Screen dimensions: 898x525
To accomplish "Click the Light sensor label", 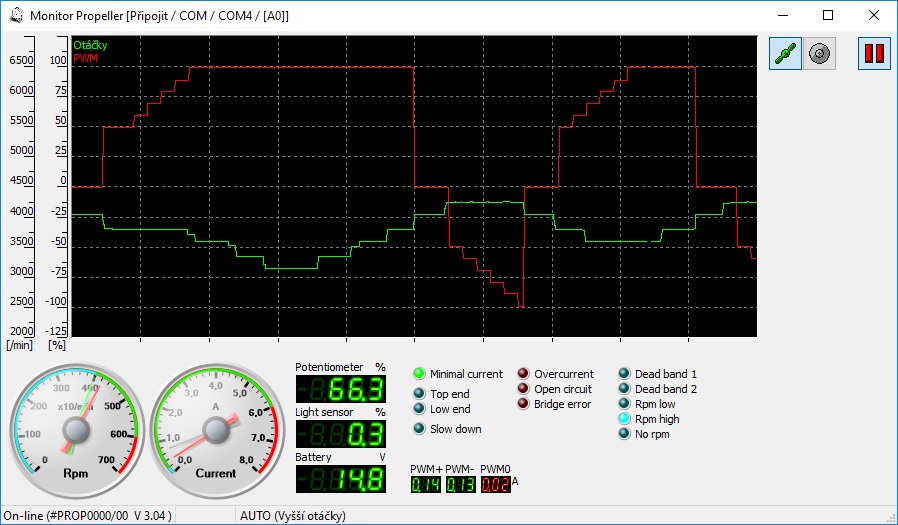I will pyautogui.click(x=324, y=412).
